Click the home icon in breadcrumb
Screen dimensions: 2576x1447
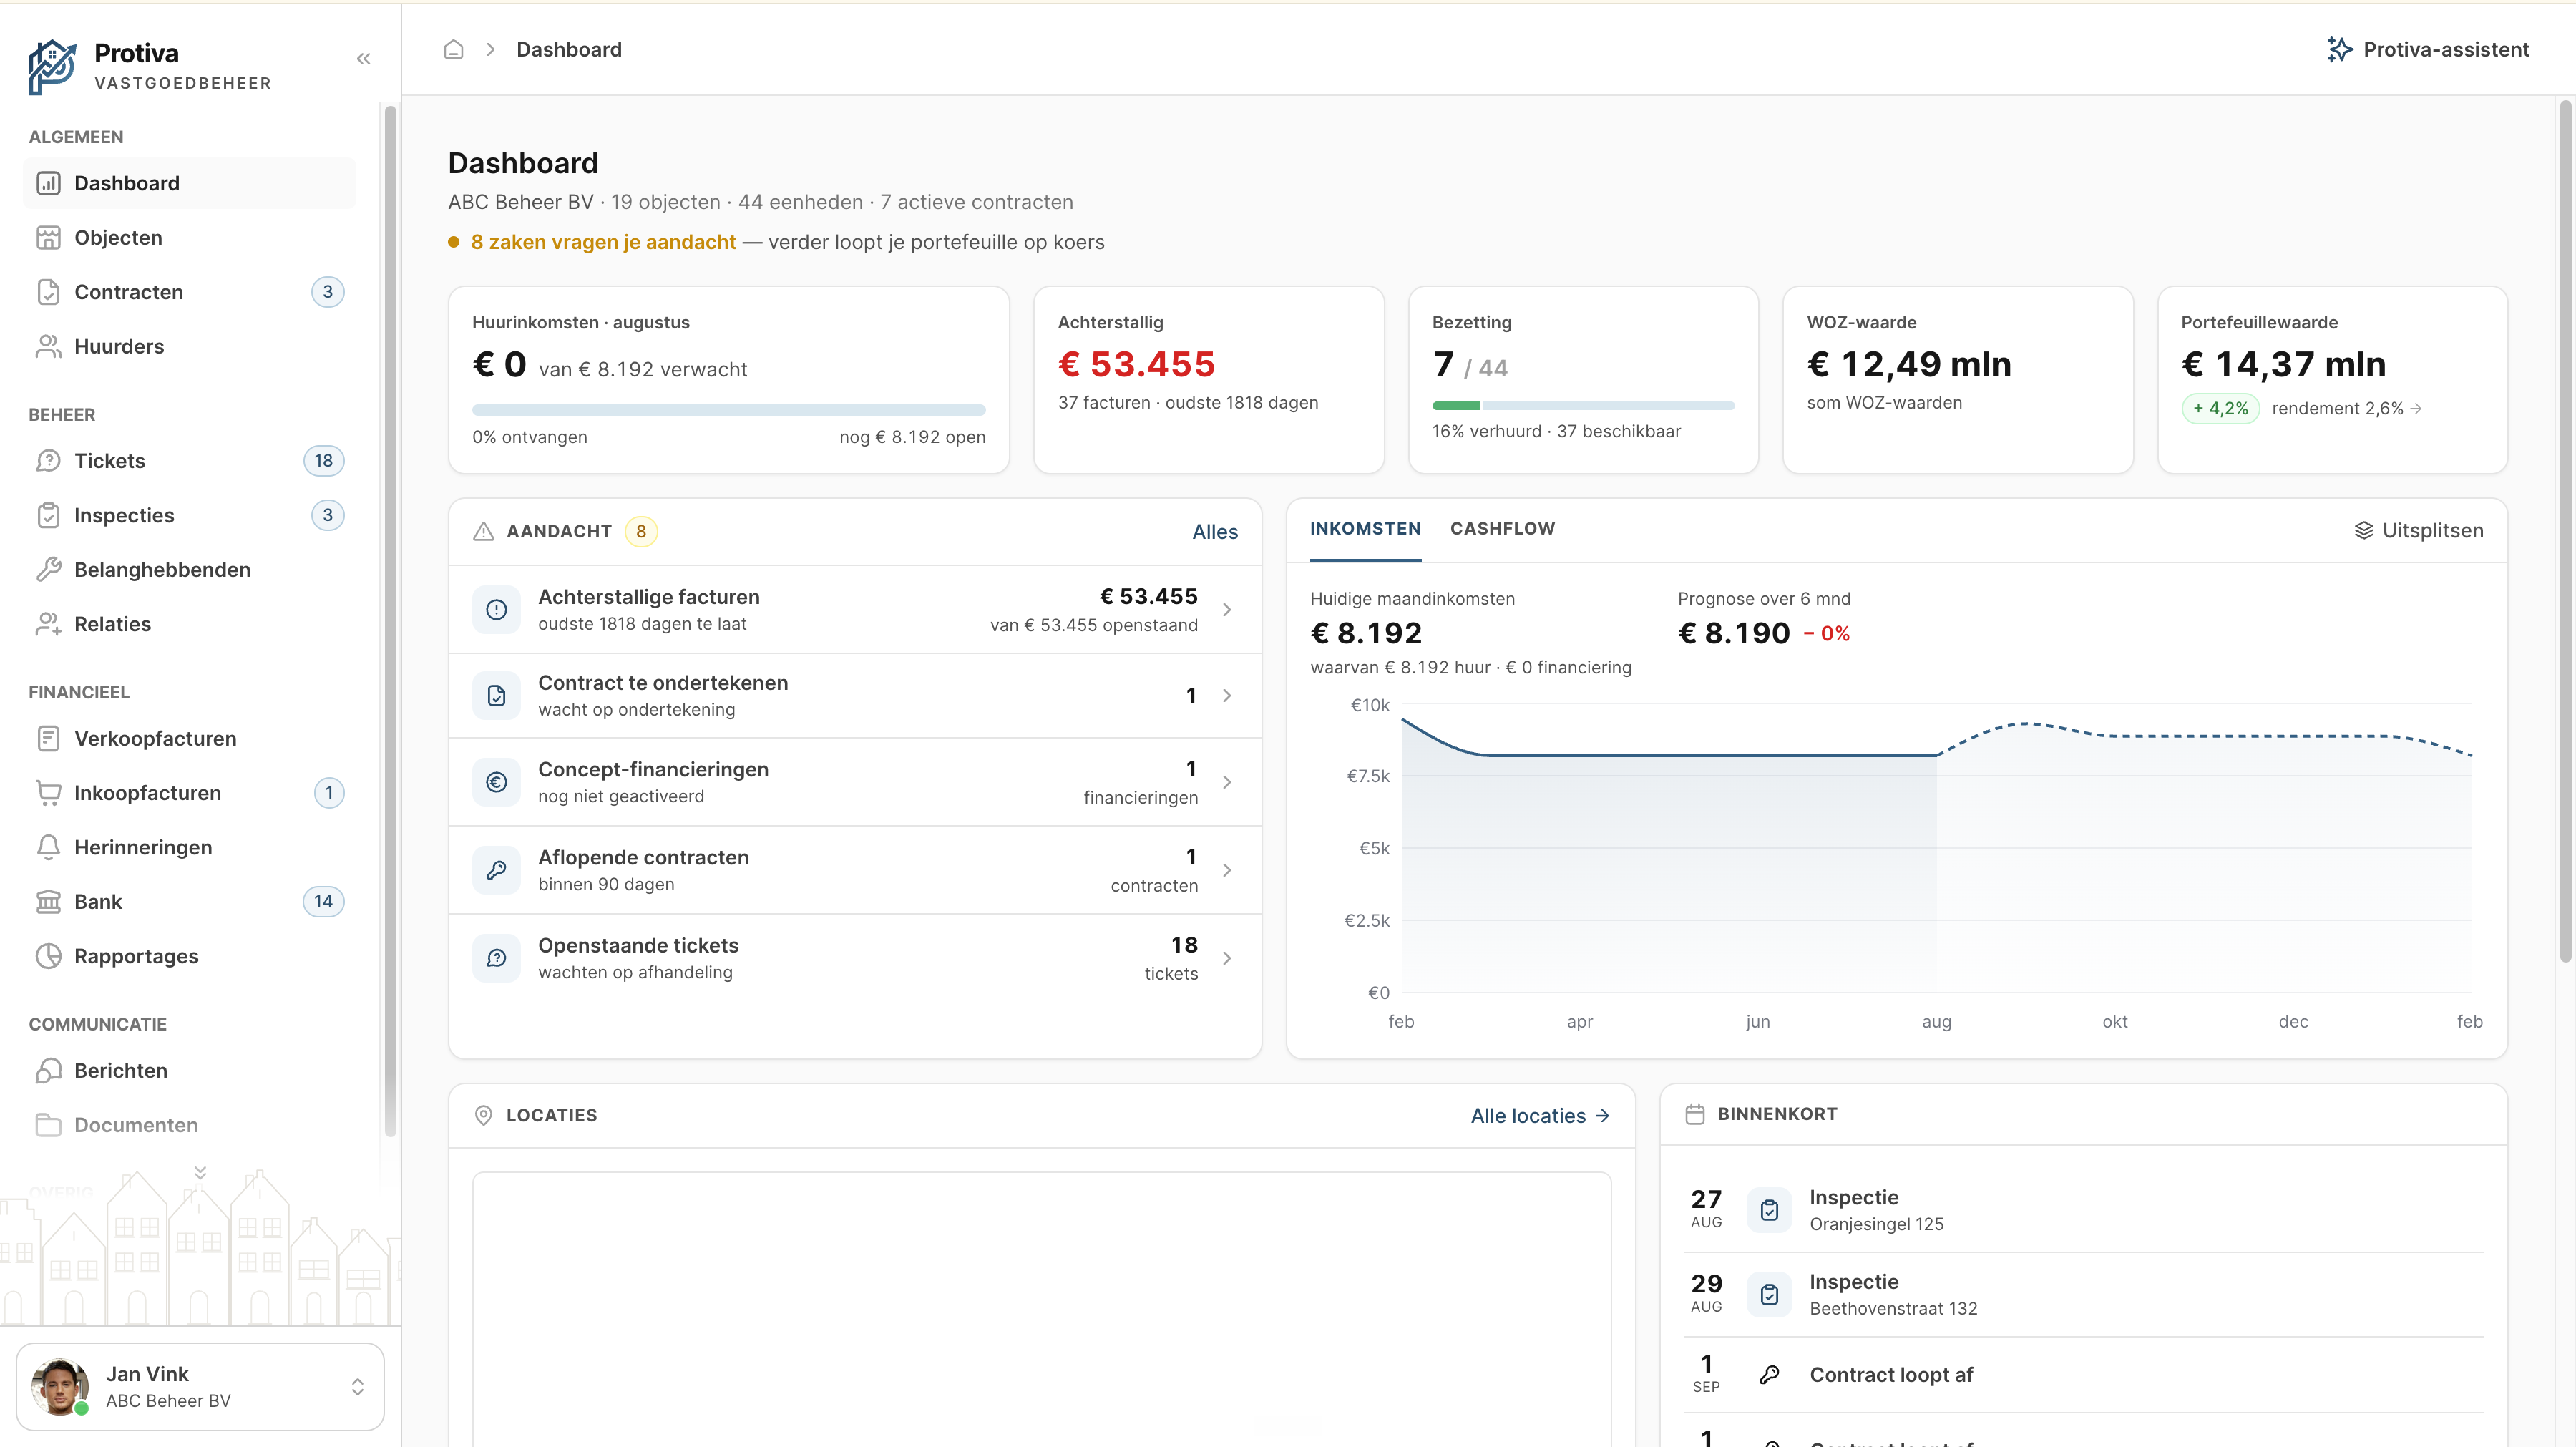coord(454,49)
